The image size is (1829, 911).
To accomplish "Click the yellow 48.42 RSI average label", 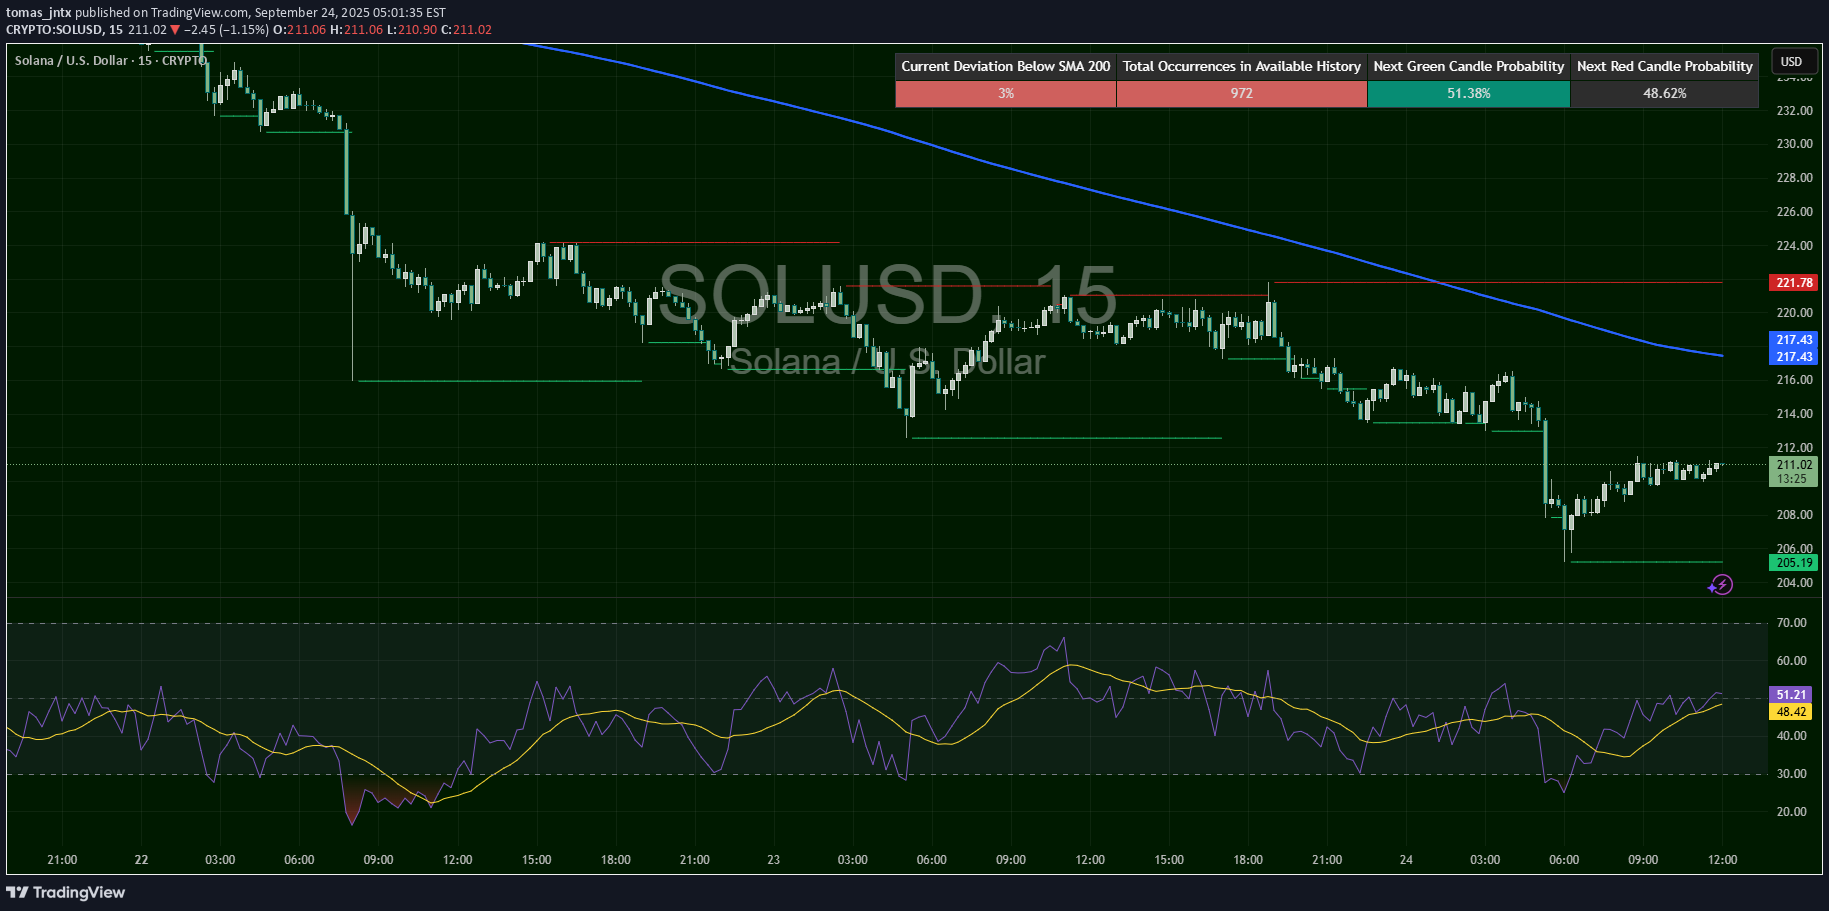I will (x=1791, y=712).
